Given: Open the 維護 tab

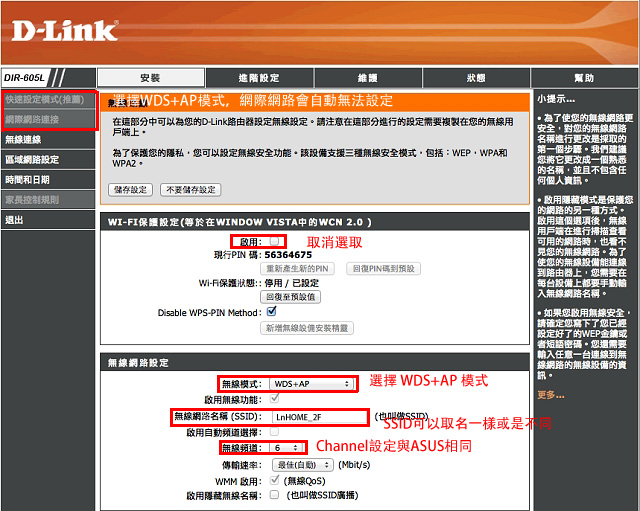Looking at the screenshot, I should pyautogui.click(x=368, y=78).
